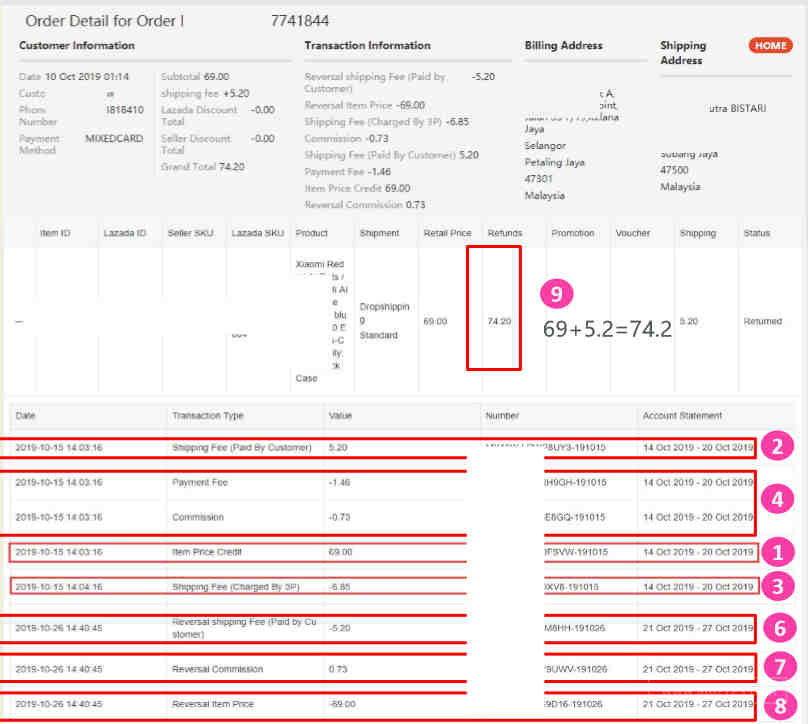Click the Refunds cell value 74.20
808x724 pixels.
point(499,322)
